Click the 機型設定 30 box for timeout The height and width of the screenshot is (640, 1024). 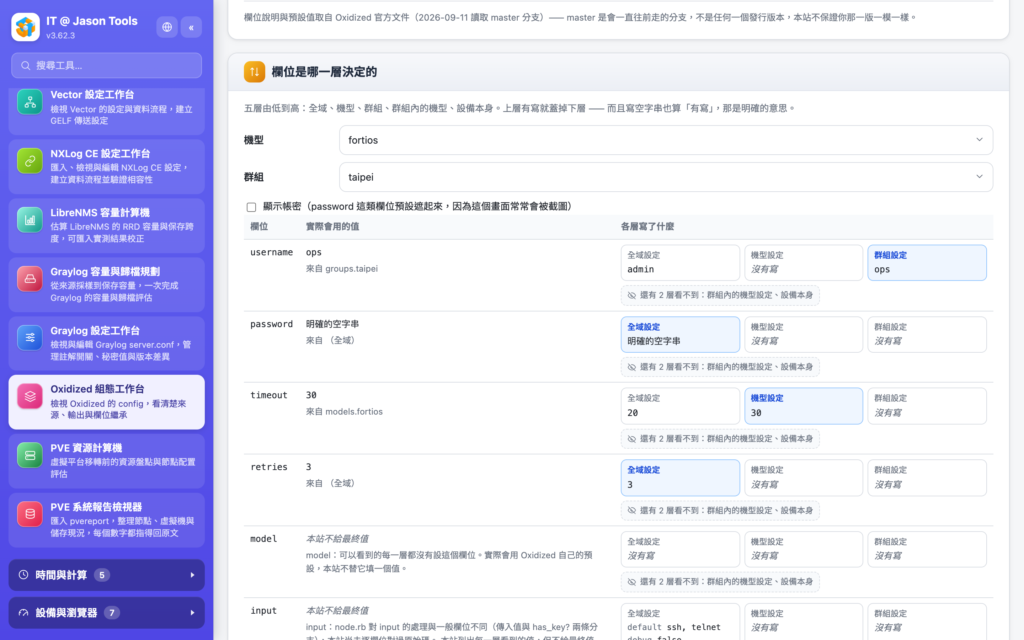click(803, 406)
